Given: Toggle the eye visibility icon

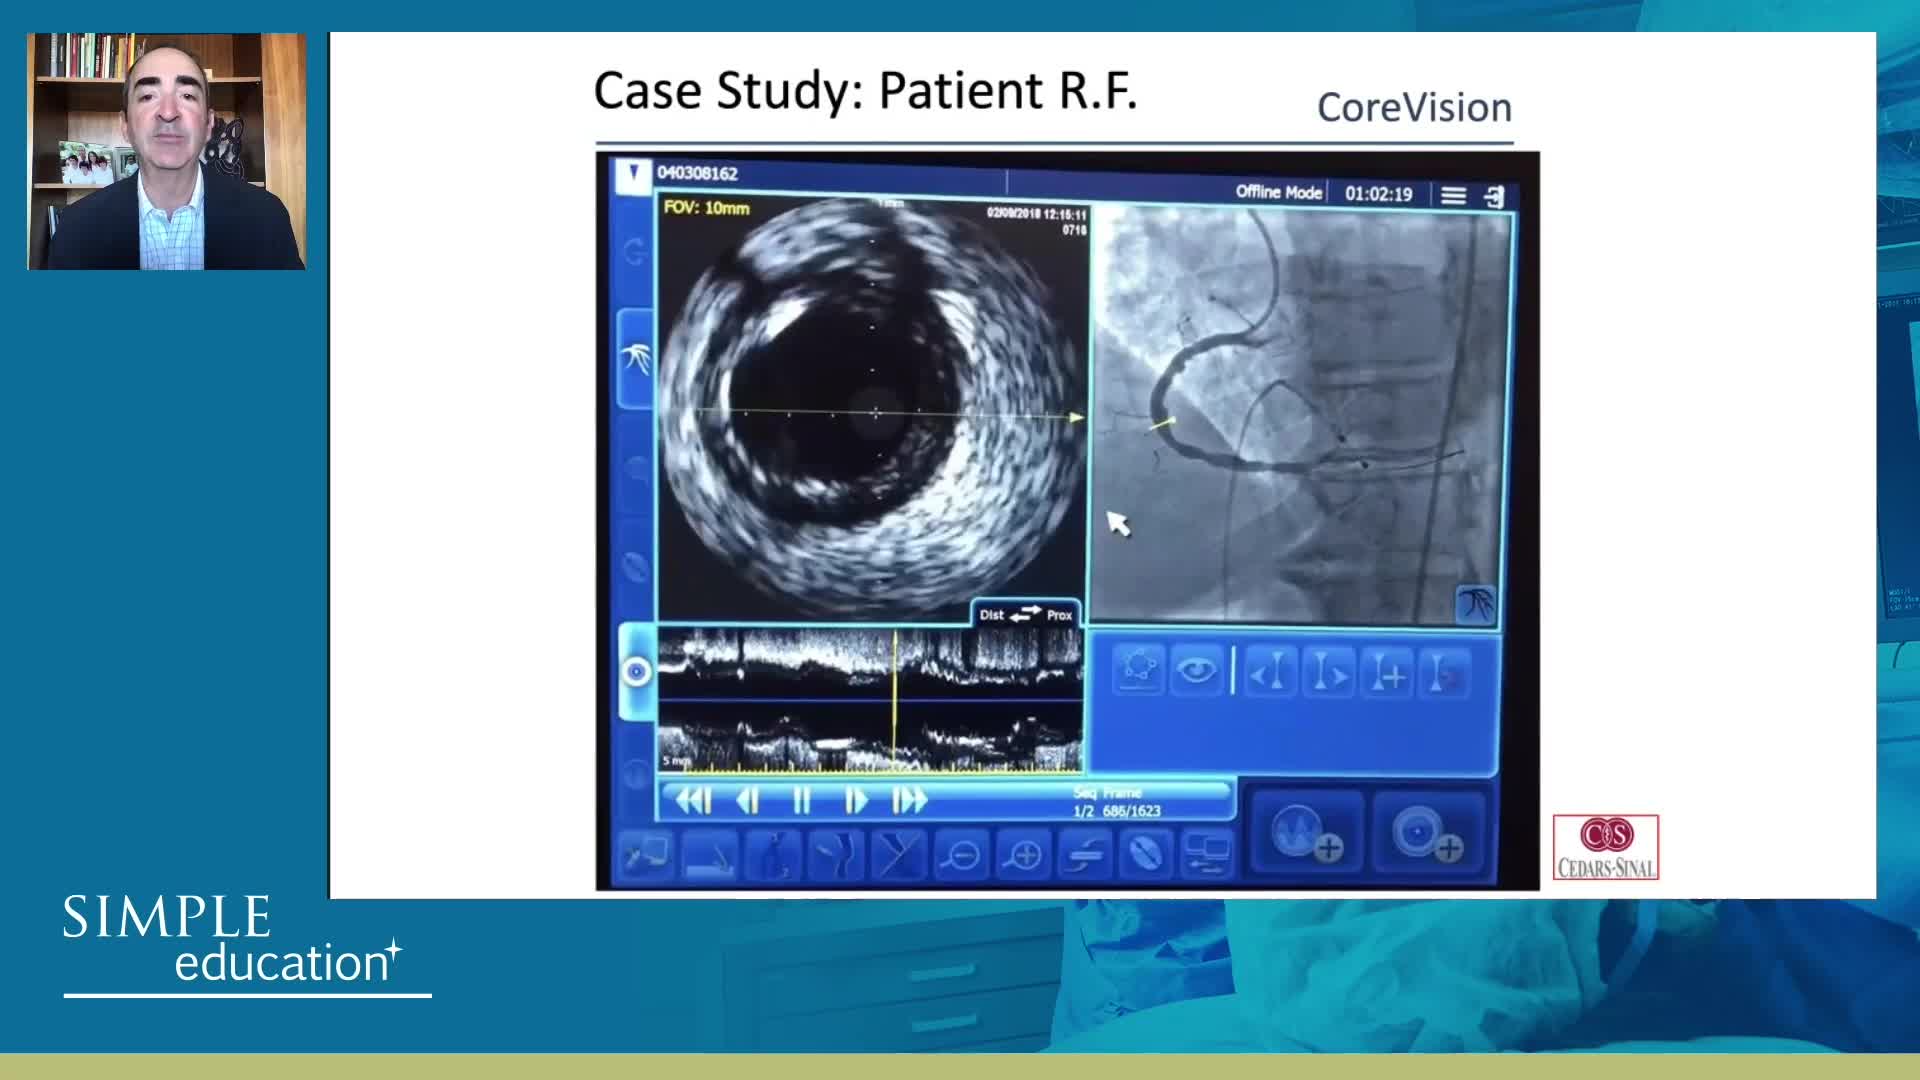Looking at the screenshot, I should 1196,671.
